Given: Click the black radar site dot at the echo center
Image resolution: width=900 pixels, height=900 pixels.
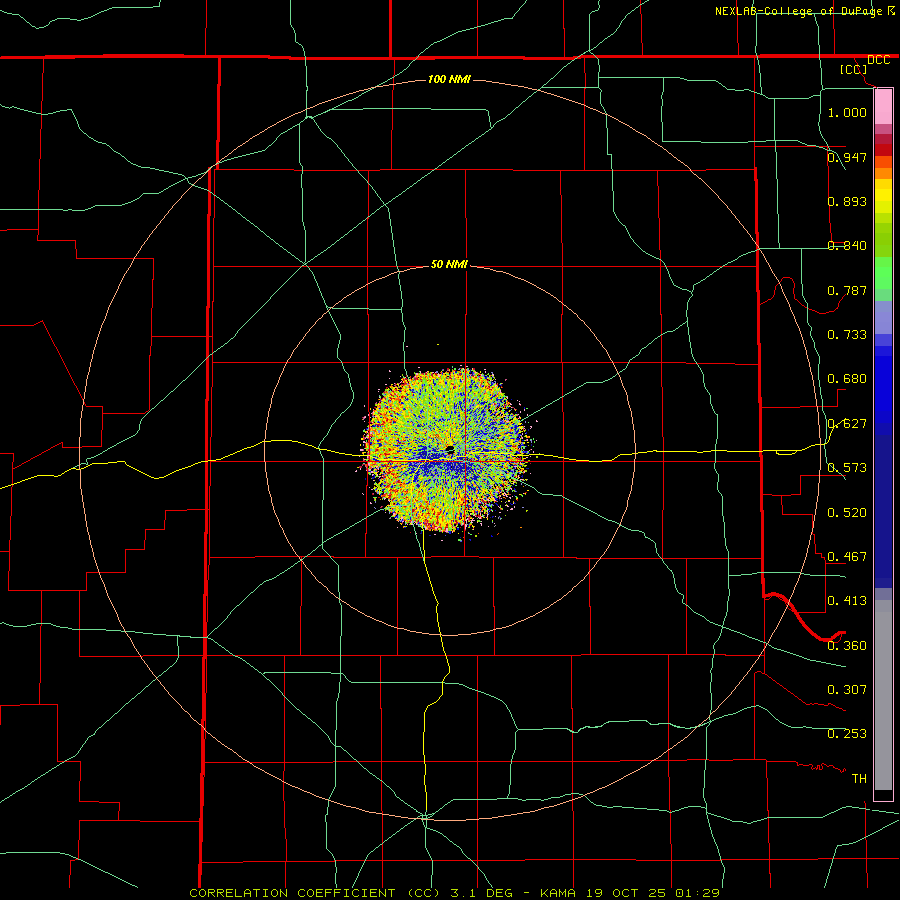Looking at the screenshot, I should tap(450, 449).
